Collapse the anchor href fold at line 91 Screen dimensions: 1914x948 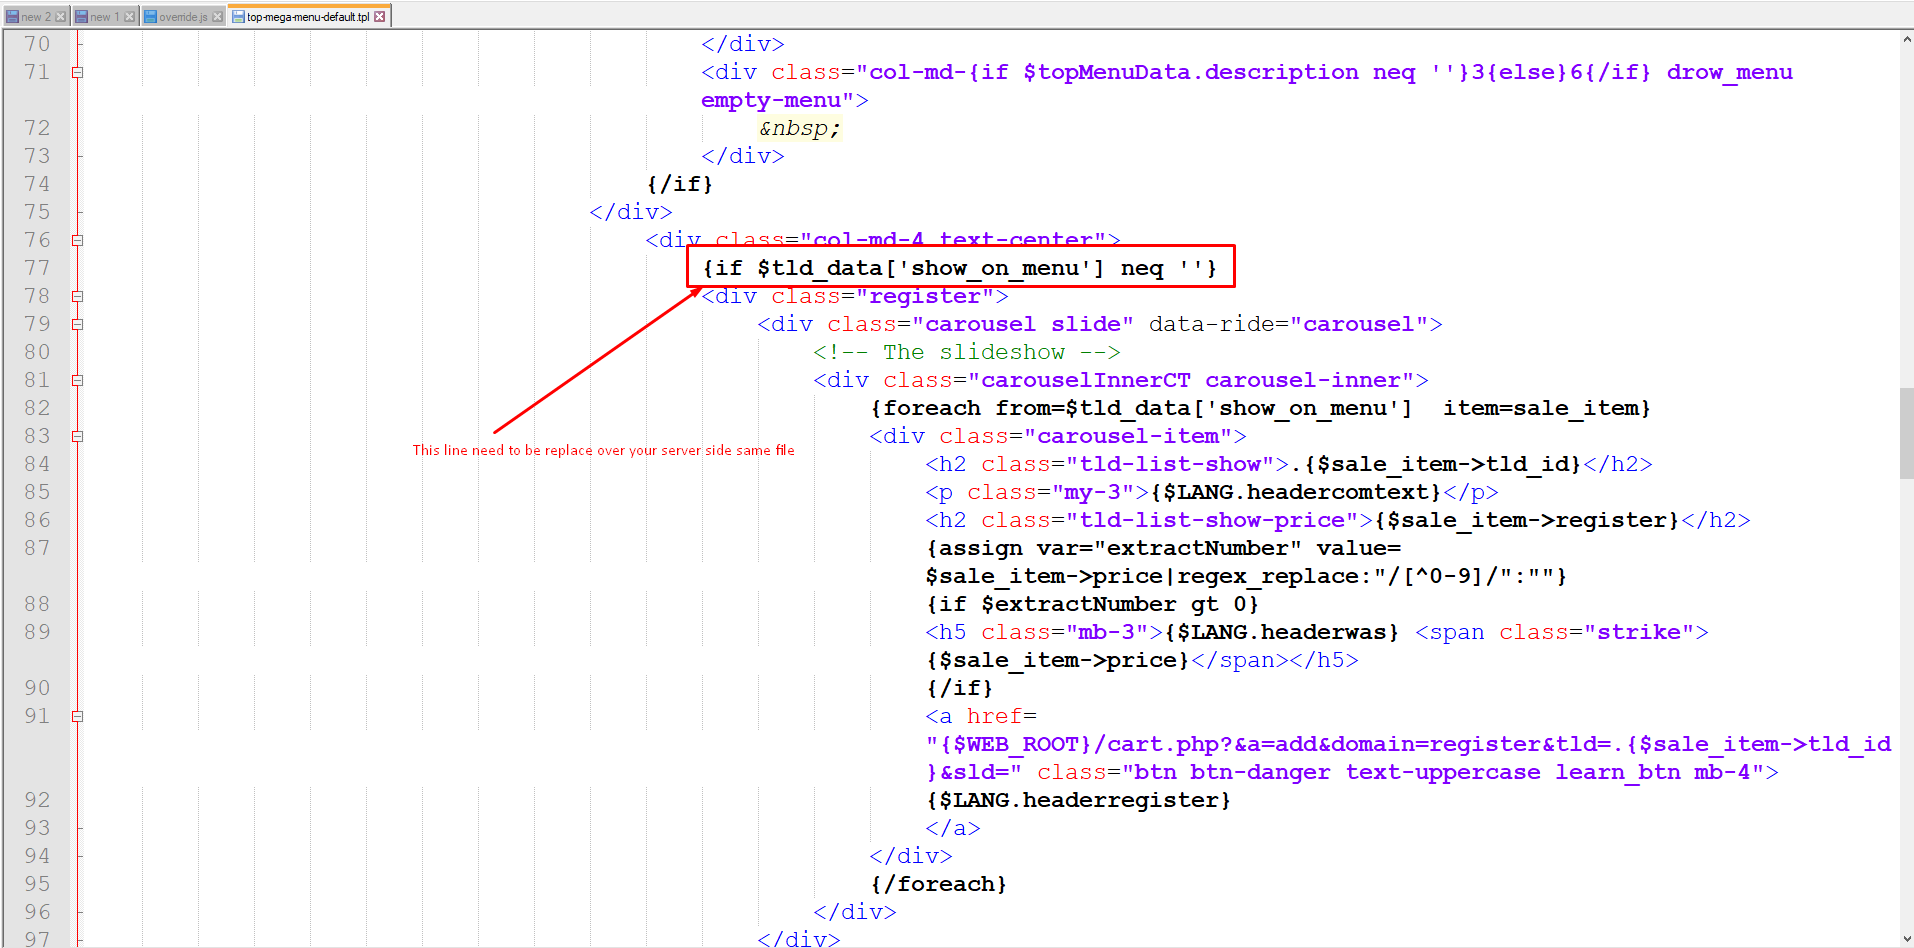(77, 716)
